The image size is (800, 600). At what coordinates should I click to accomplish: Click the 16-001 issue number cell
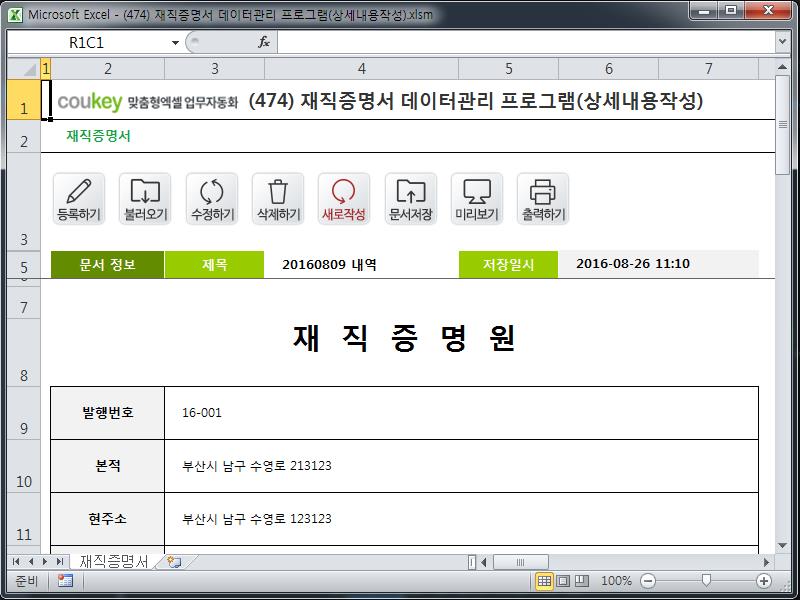pyautogui.click(x=461, y=413)
